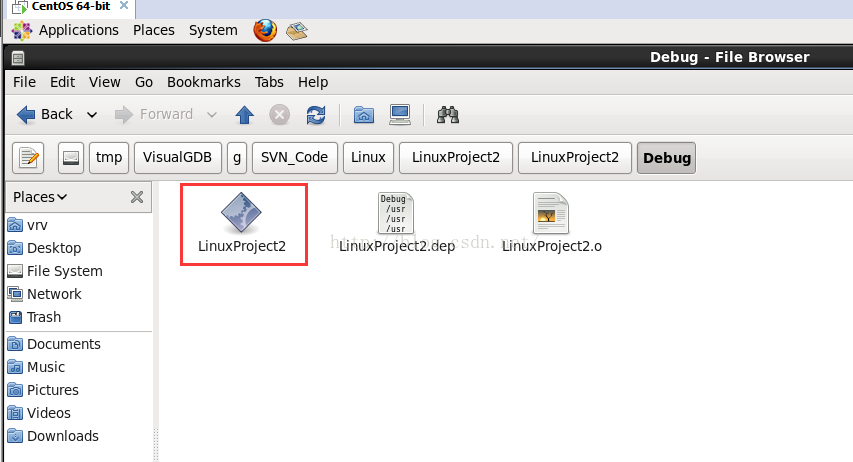Select the LinuxProject2.dep file icon
Image resolution: width=853 pixels, height=462 pixels.
click(x=396, y=213)
